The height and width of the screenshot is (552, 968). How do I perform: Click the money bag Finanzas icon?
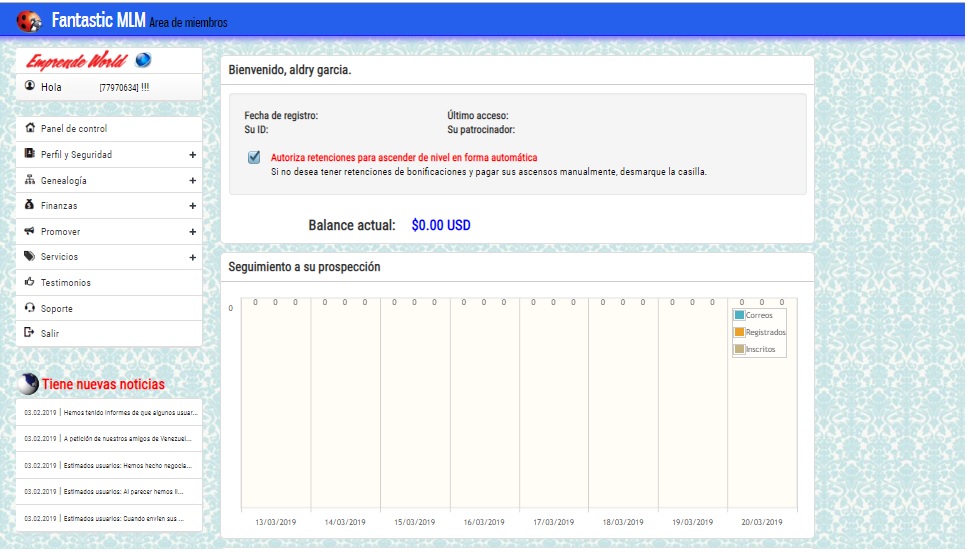pos(30,206)
